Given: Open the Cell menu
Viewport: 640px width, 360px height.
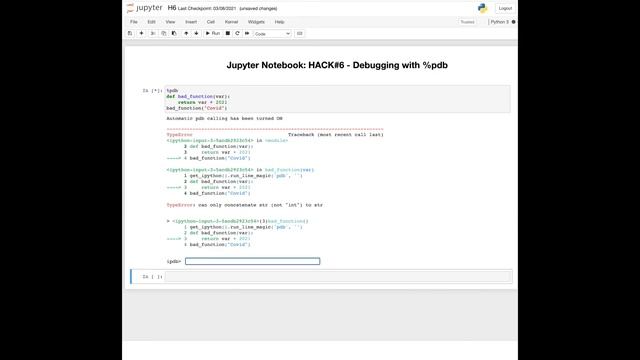Looking at the screenshot, I should pyautogui.click(x=211, y=22).
